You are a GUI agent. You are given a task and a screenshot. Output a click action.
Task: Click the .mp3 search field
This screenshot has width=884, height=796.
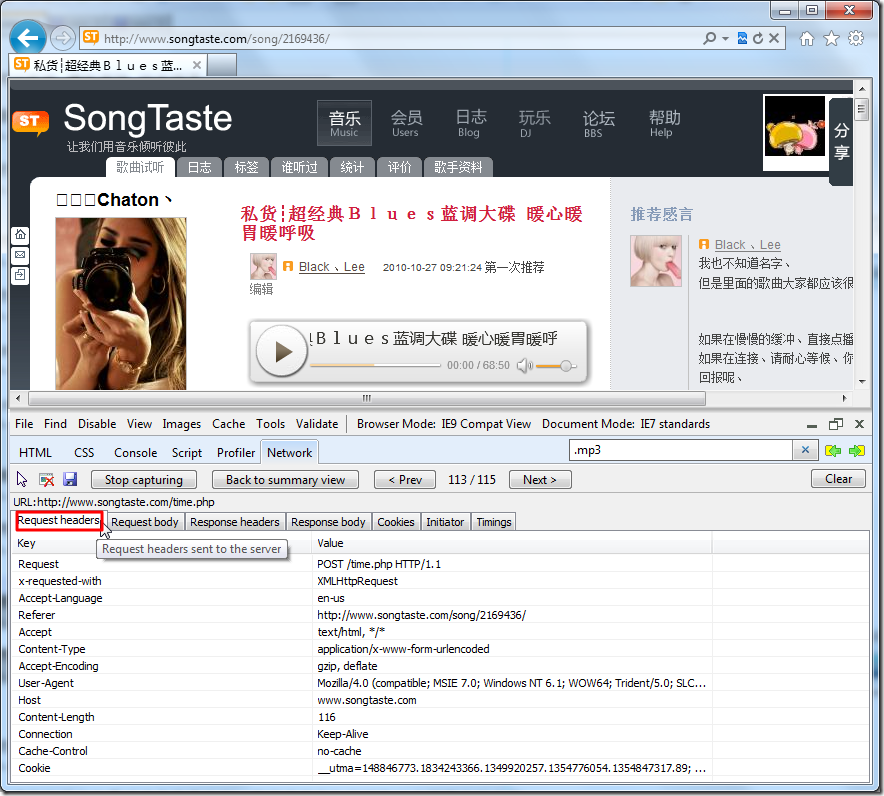(x=680, y=450)
